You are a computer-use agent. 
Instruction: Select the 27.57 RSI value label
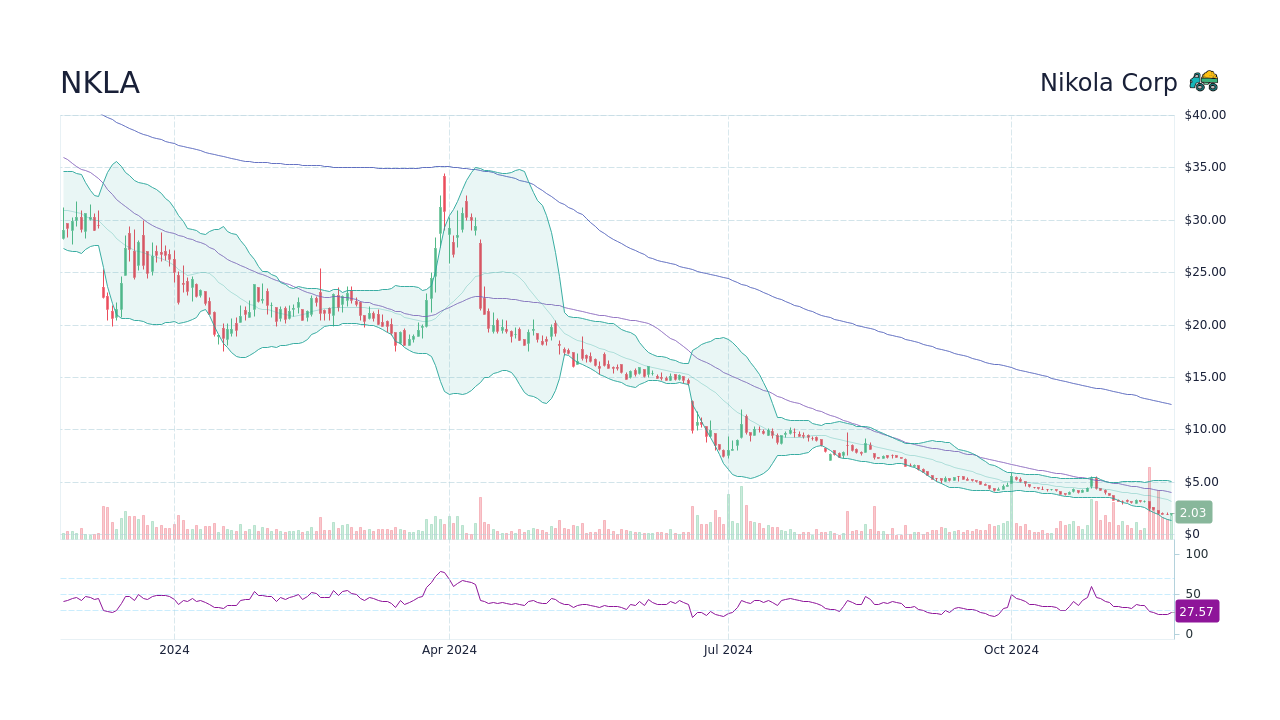pos(1196,611)
